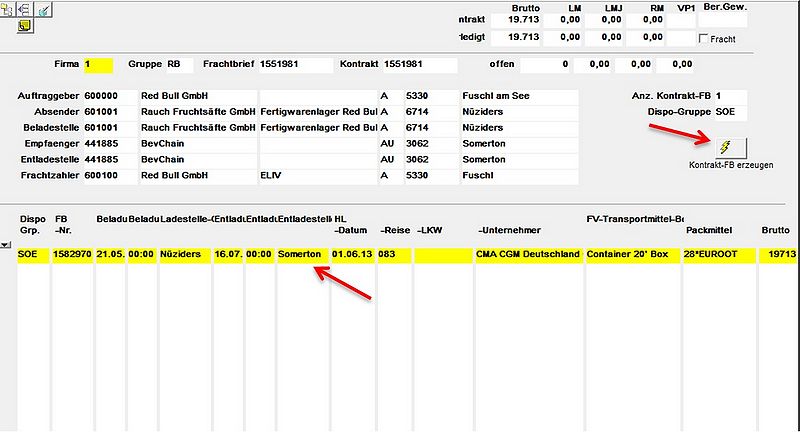800x432 pixels.
Task: Click the CMA CGM Deutschland cell
Action: [x=529, y=255]
